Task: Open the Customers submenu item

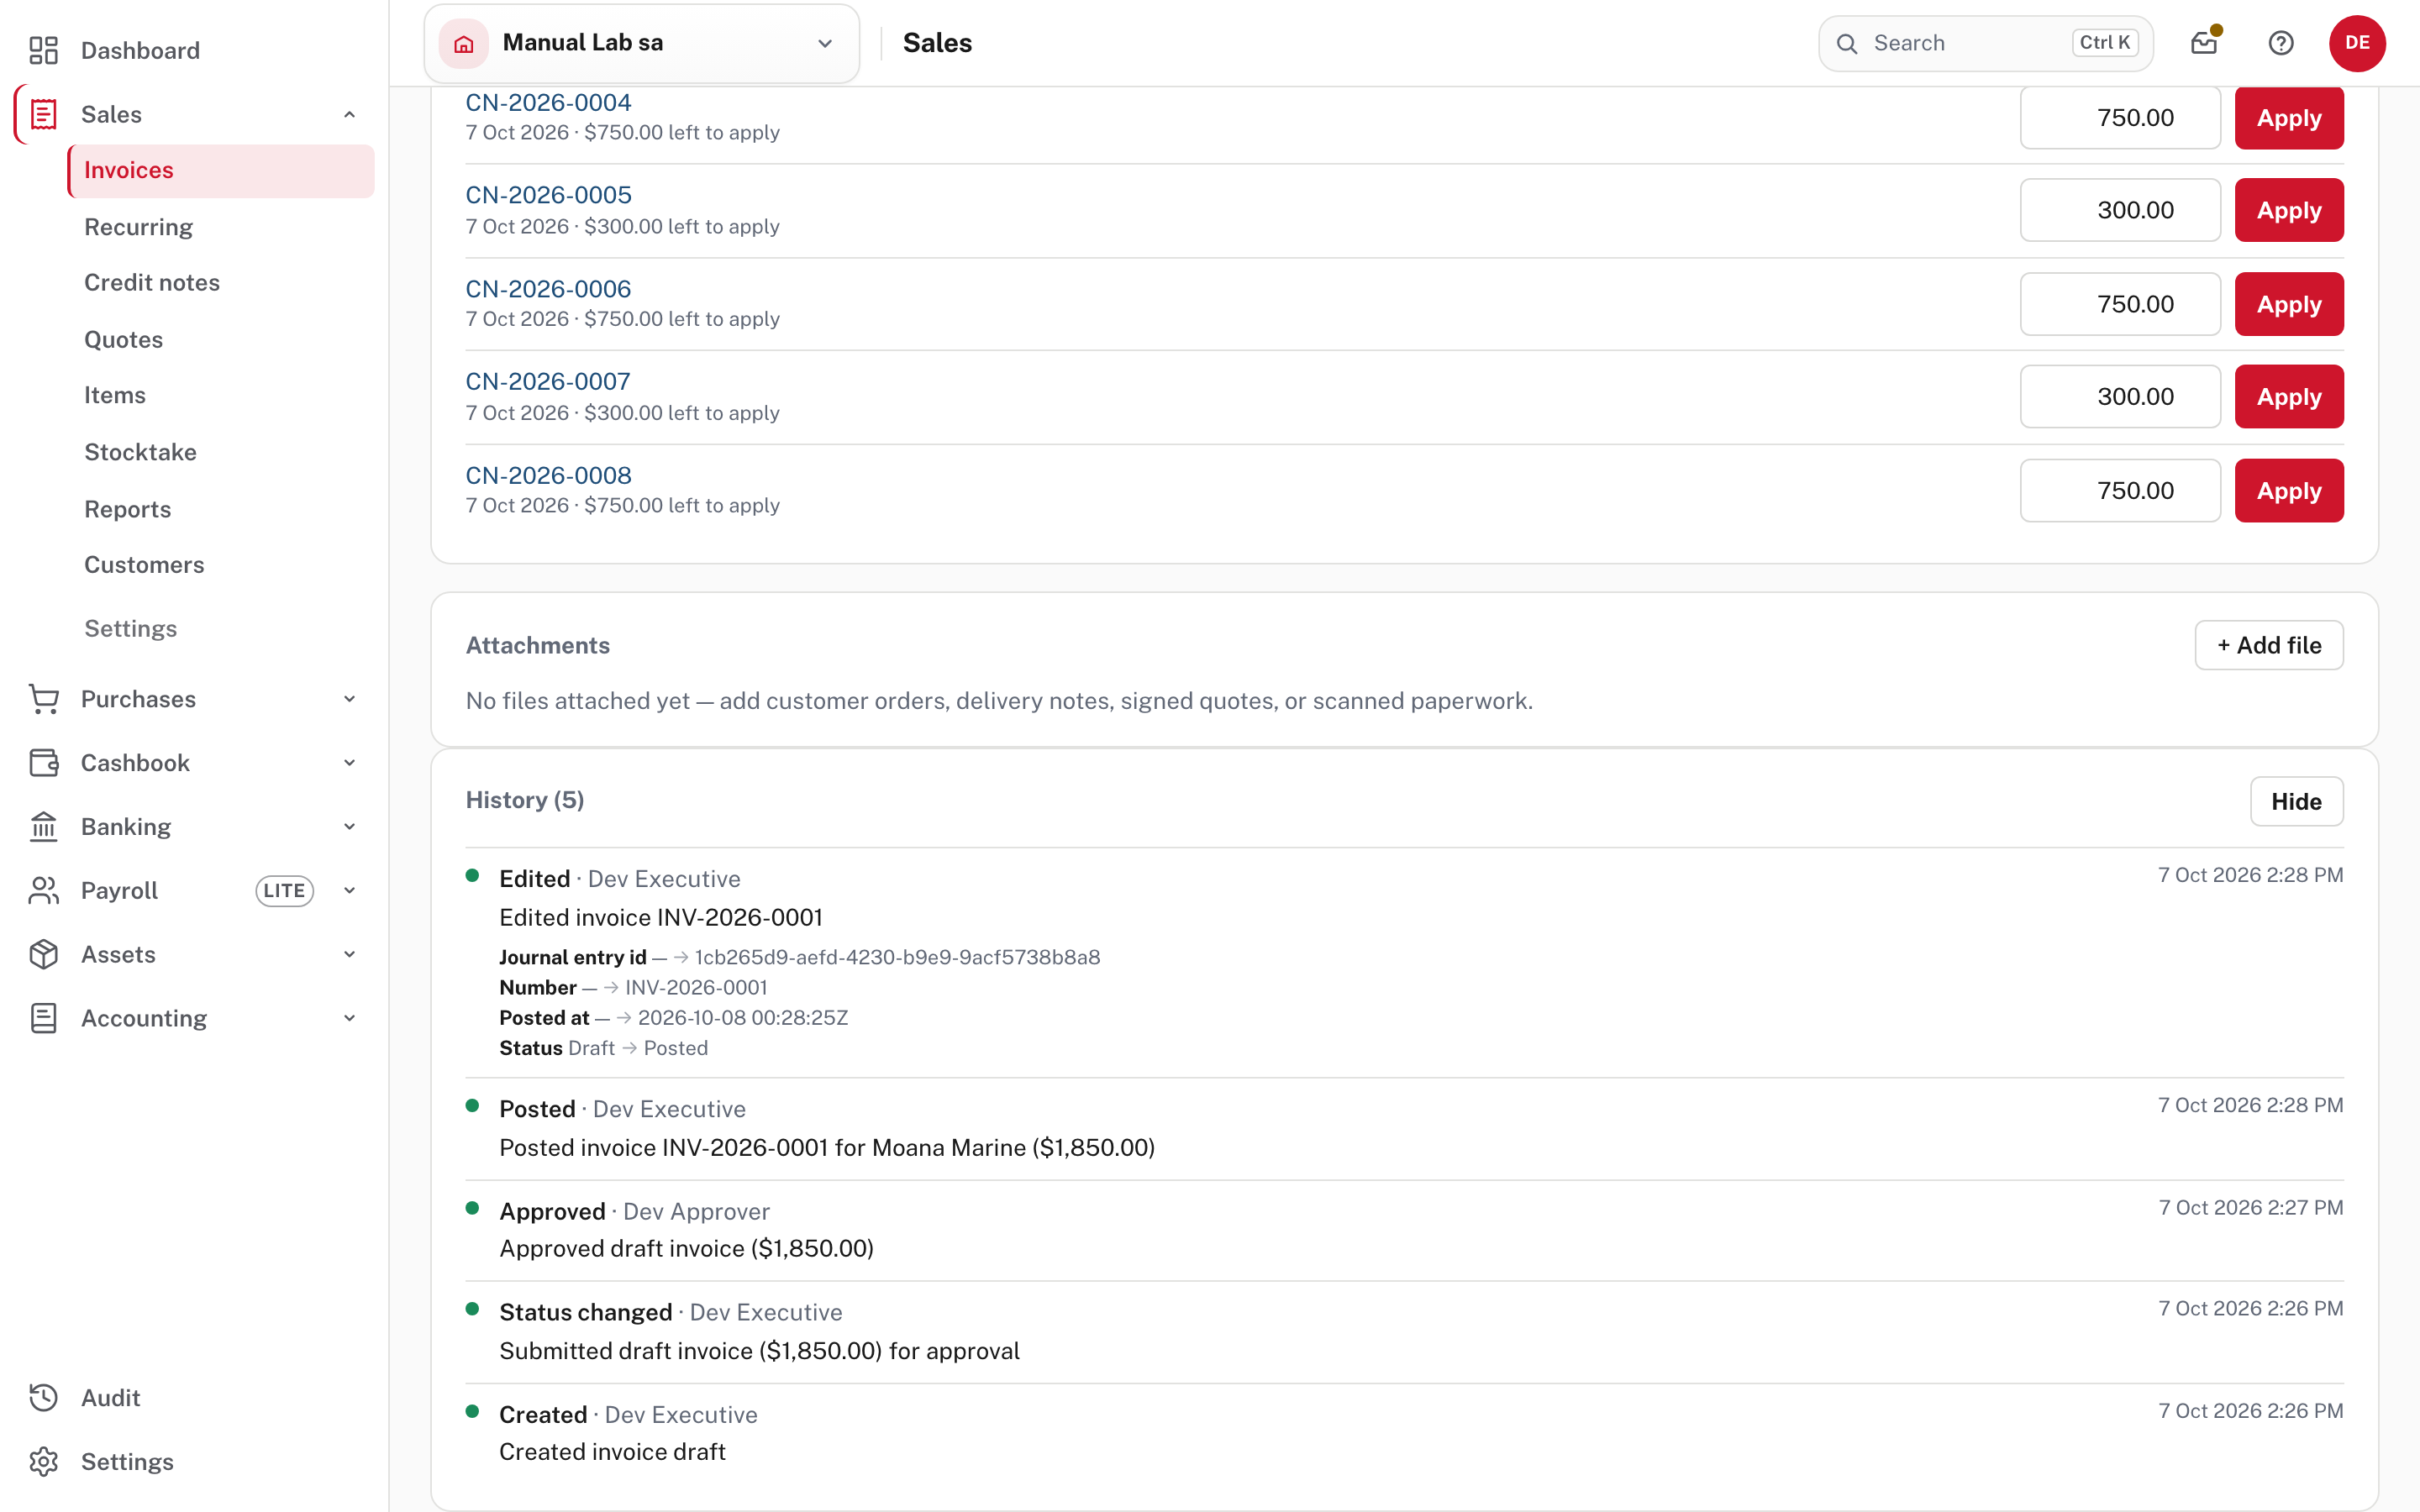Action: (144, 564)
